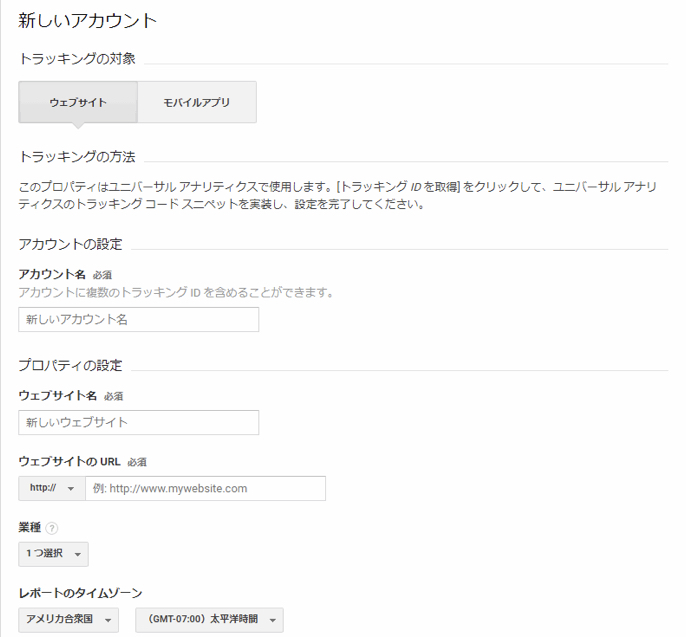Click the レポートのタイムゾーン label
Screen dimensions: 686x637
(80, 593)
